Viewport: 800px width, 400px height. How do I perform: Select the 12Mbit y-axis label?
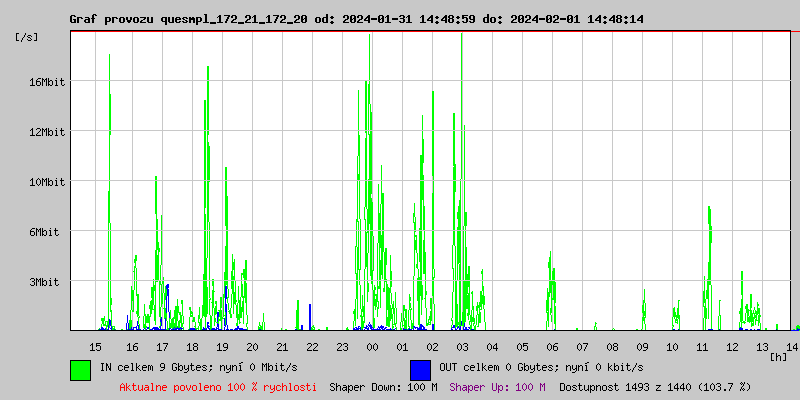pyautogui.click(x=46, y=132)
